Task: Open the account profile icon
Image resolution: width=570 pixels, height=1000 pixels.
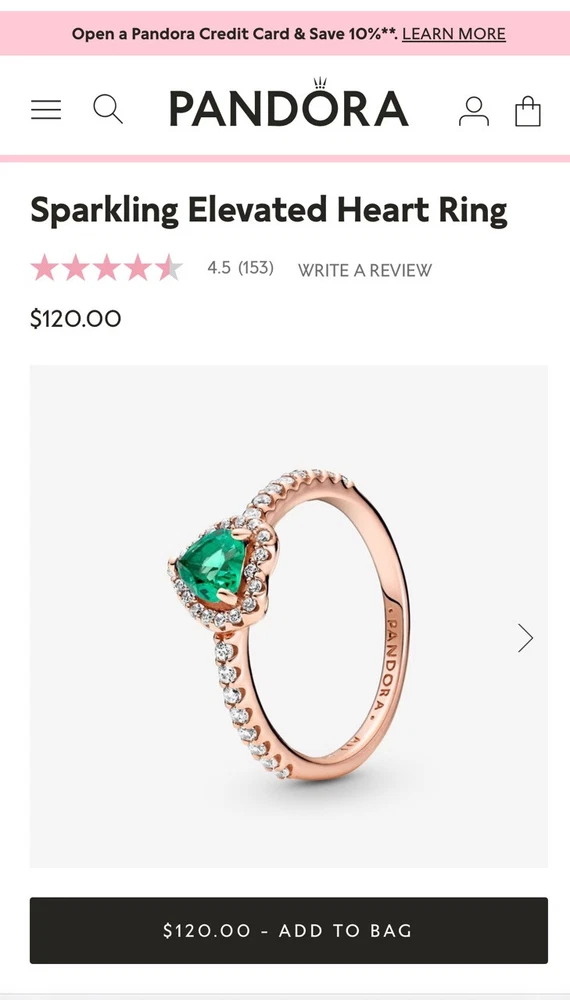Action: point(474,111)
